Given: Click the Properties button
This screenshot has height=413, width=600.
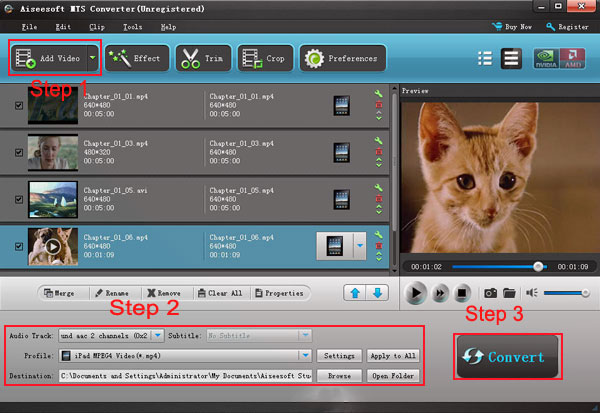Looking at the screenshot, I should (x=280, y=293).
